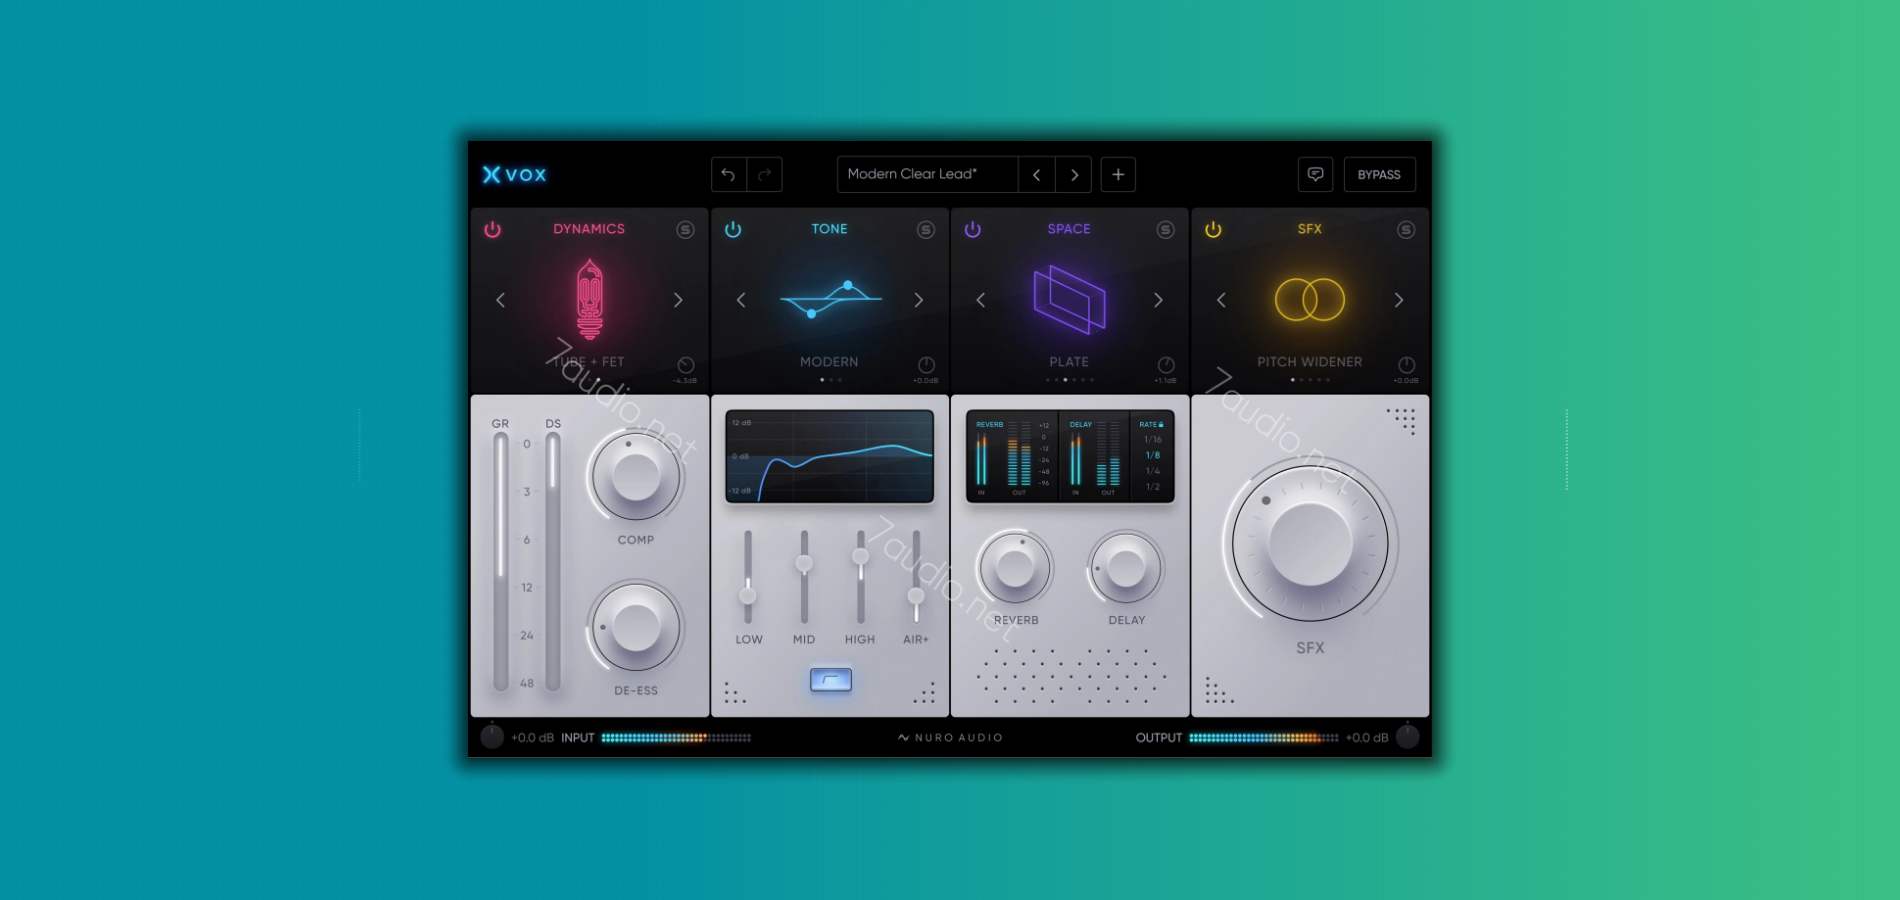
Task: Open the Modern Clear Lead preset menu
Action: (x=927, y=174)
